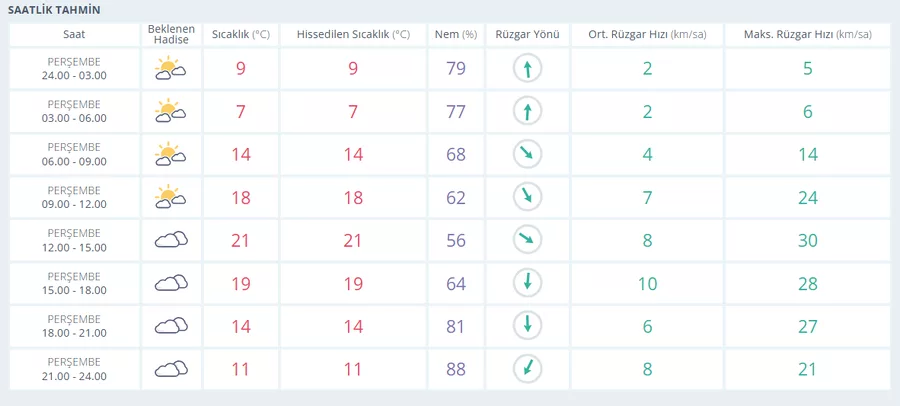Screen dimensions: 900x406
Task: Select the Hissedilen Sıcaklık column header
Action: pyautogui.click(x=353, y=34)
